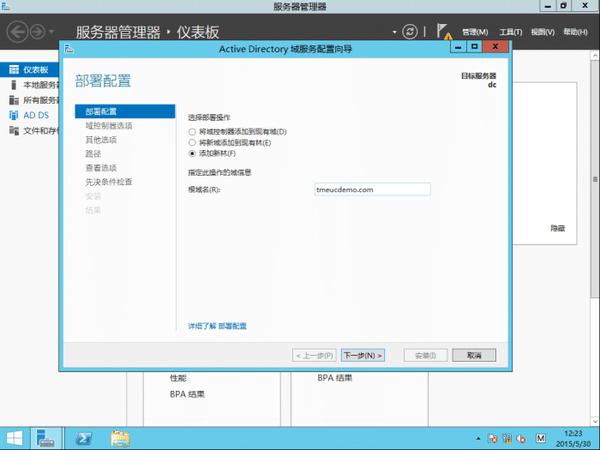Click the previous step (P) button
Screen dimensions: 600x450
[x=314, y=355]
